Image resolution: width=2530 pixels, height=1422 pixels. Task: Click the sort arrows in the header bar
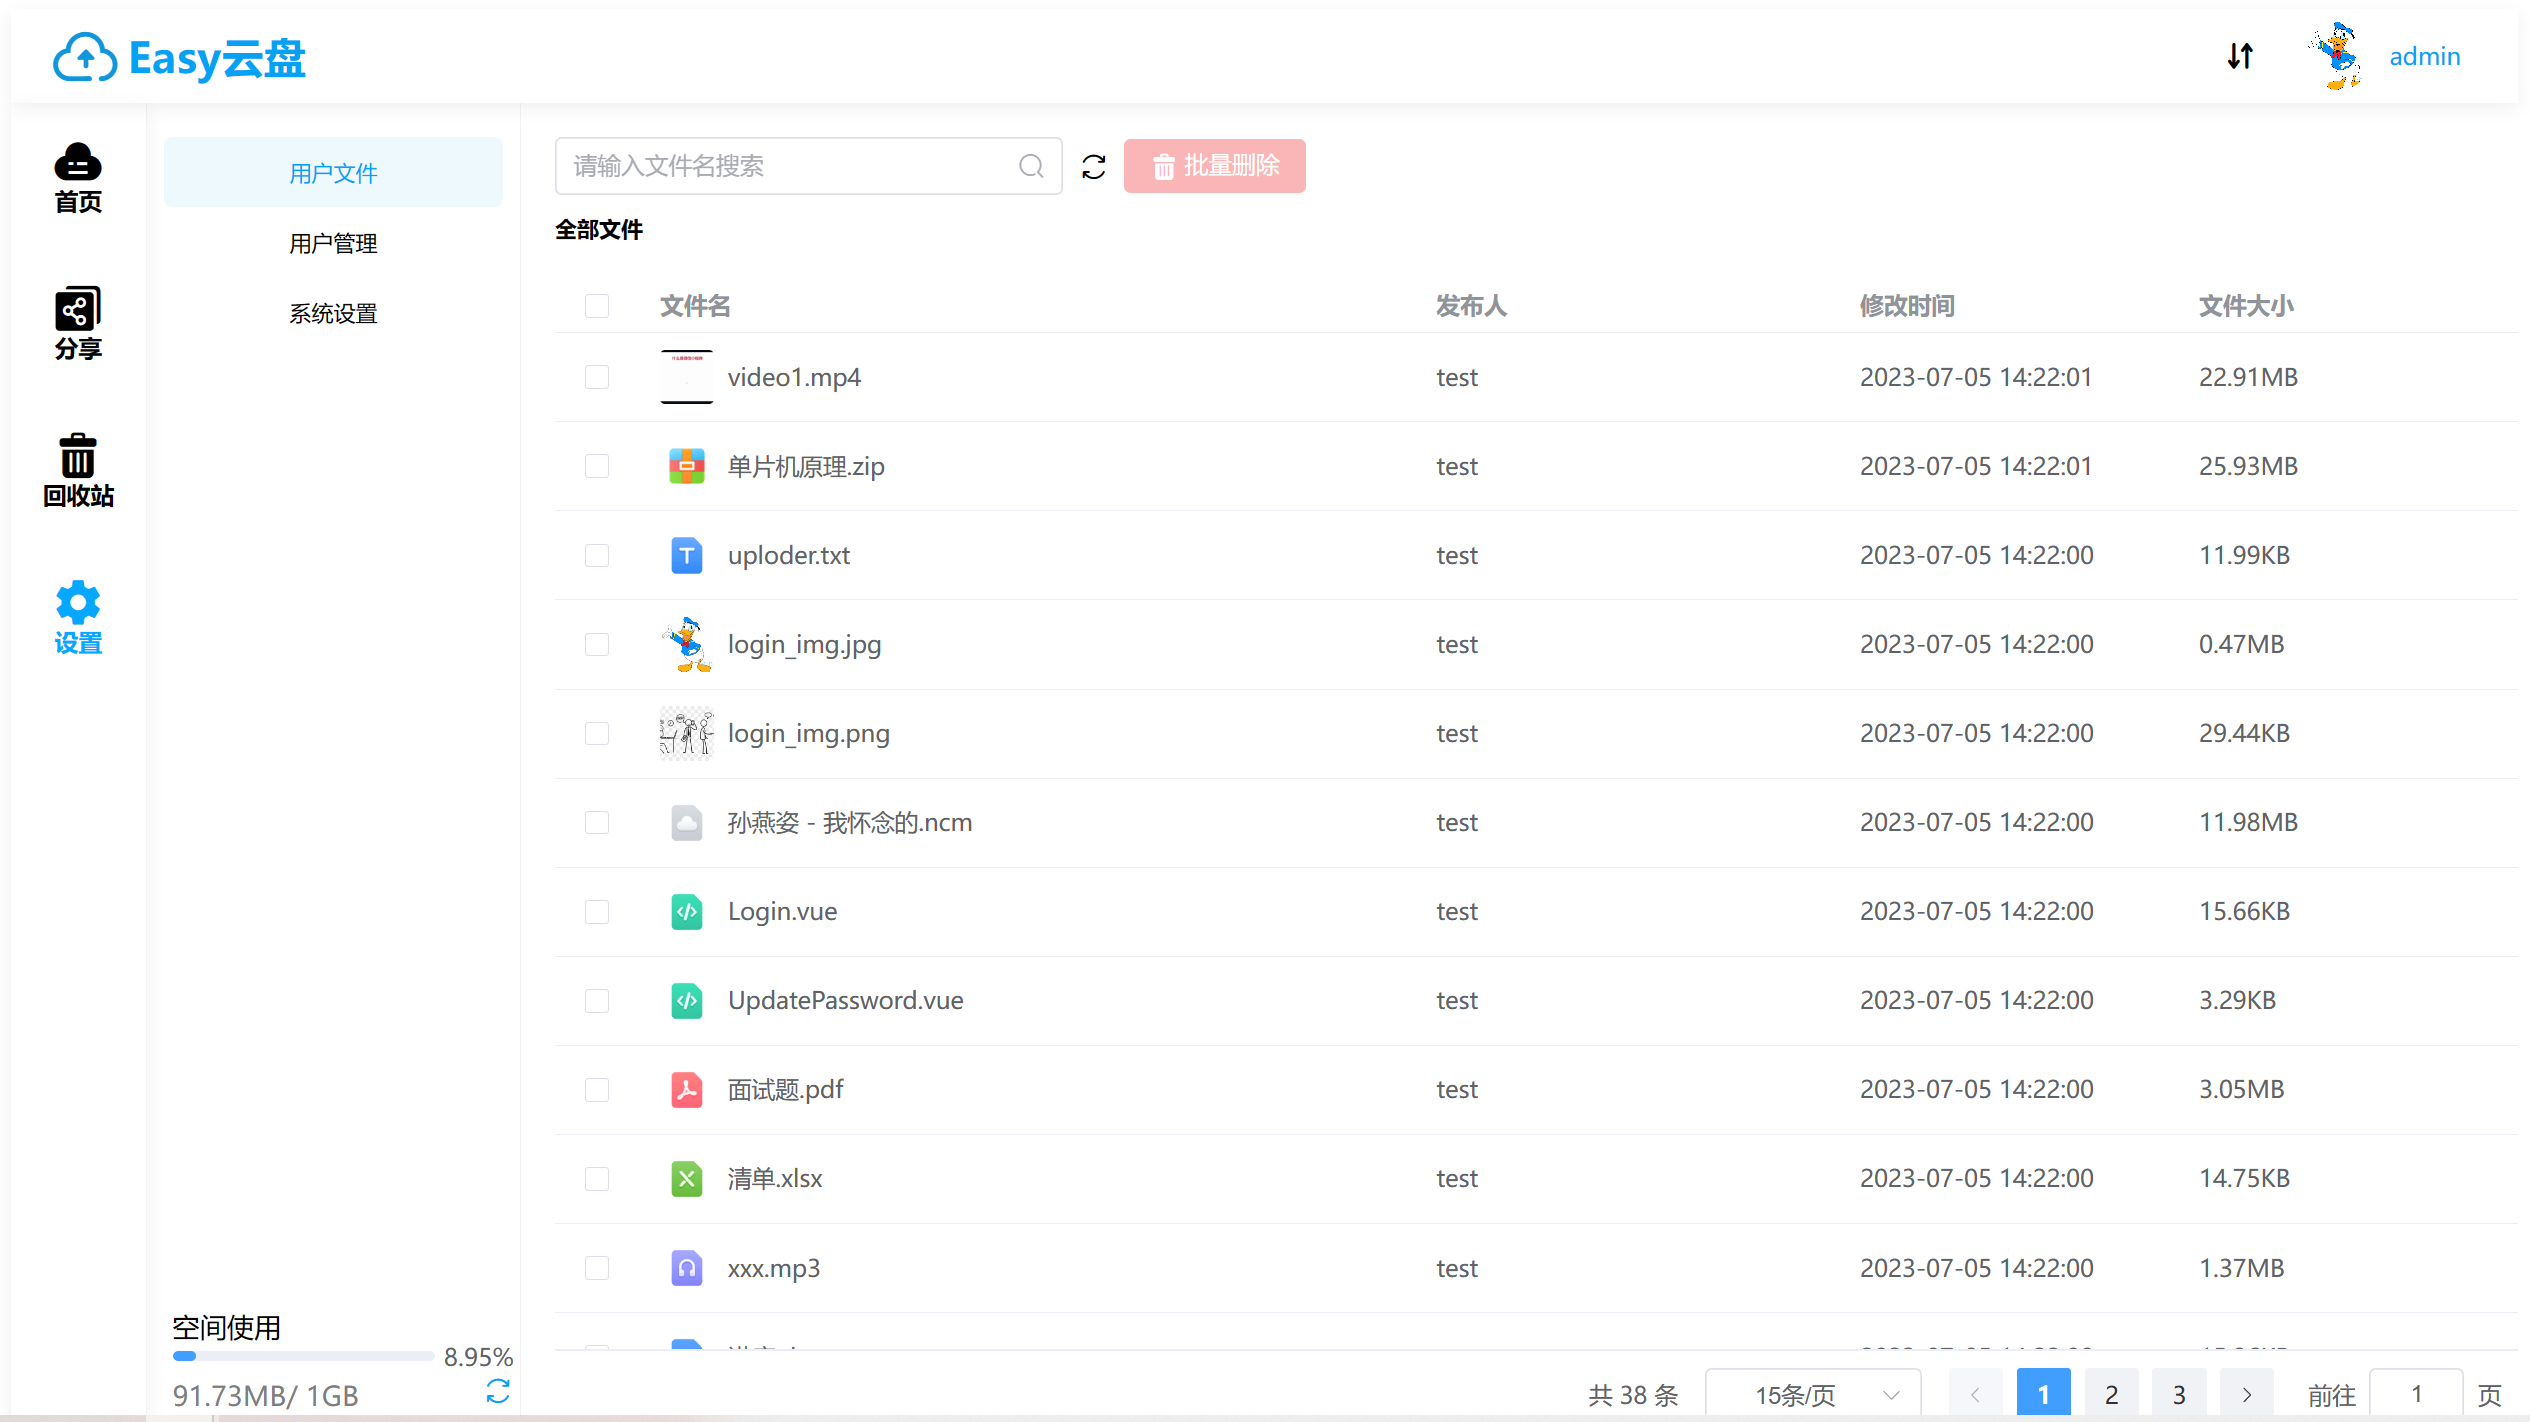2240,56
